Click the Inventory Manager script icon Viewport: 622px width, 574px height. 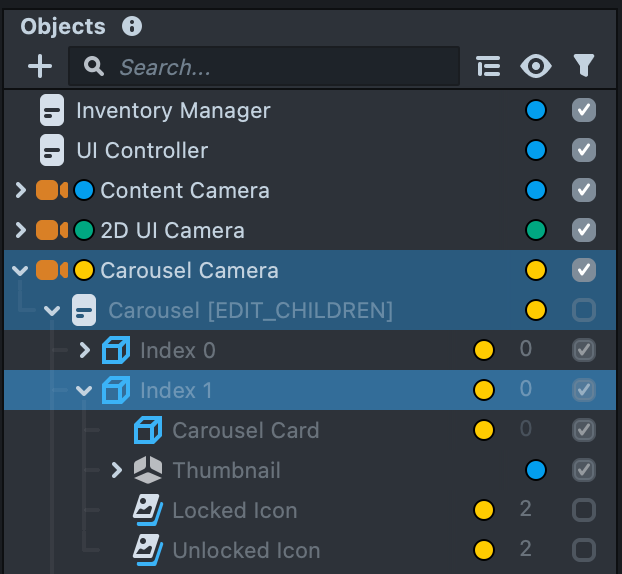click(x=52, y=110)
